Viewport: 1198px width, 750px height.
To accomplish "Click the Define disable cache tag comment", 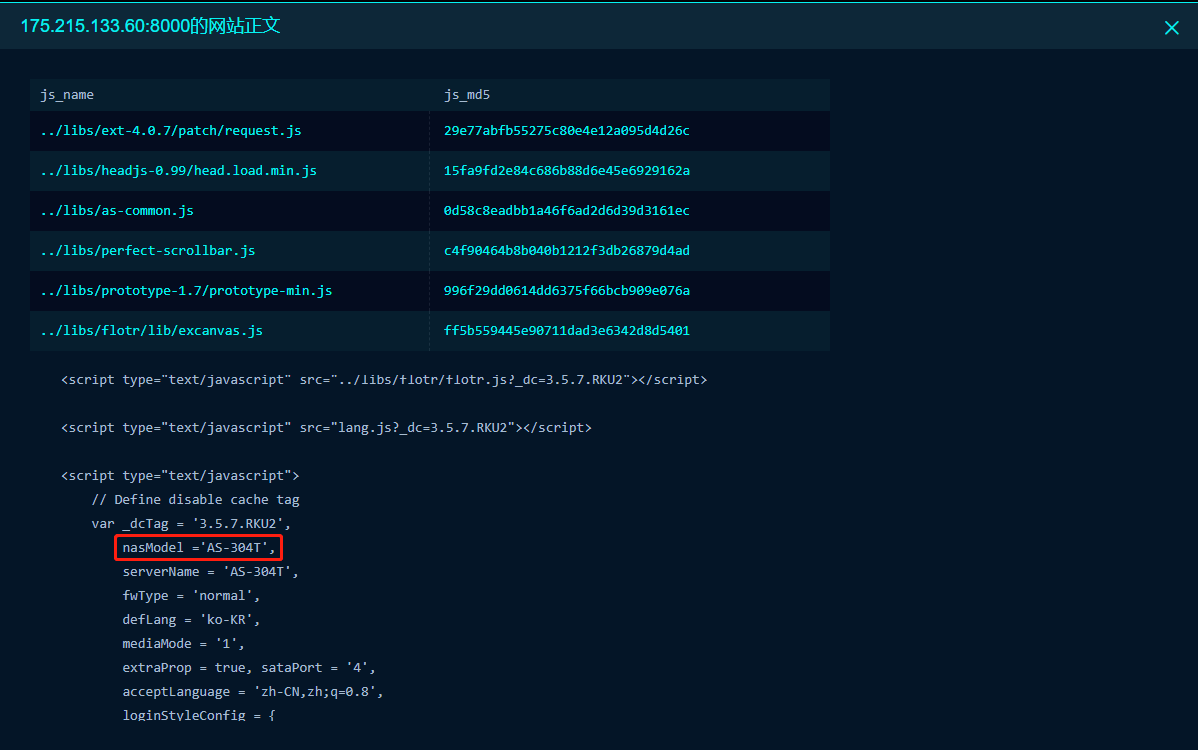I will click(x=196, y=499).
